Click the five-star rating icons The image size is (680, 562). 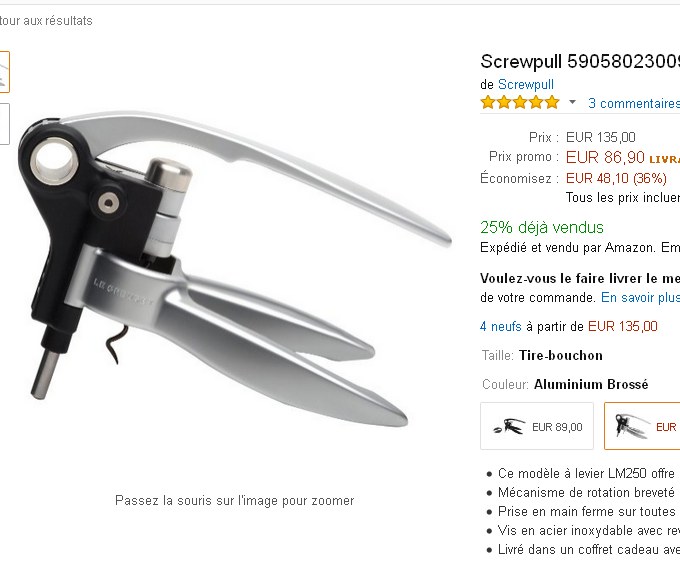click(x=520, y=102)
